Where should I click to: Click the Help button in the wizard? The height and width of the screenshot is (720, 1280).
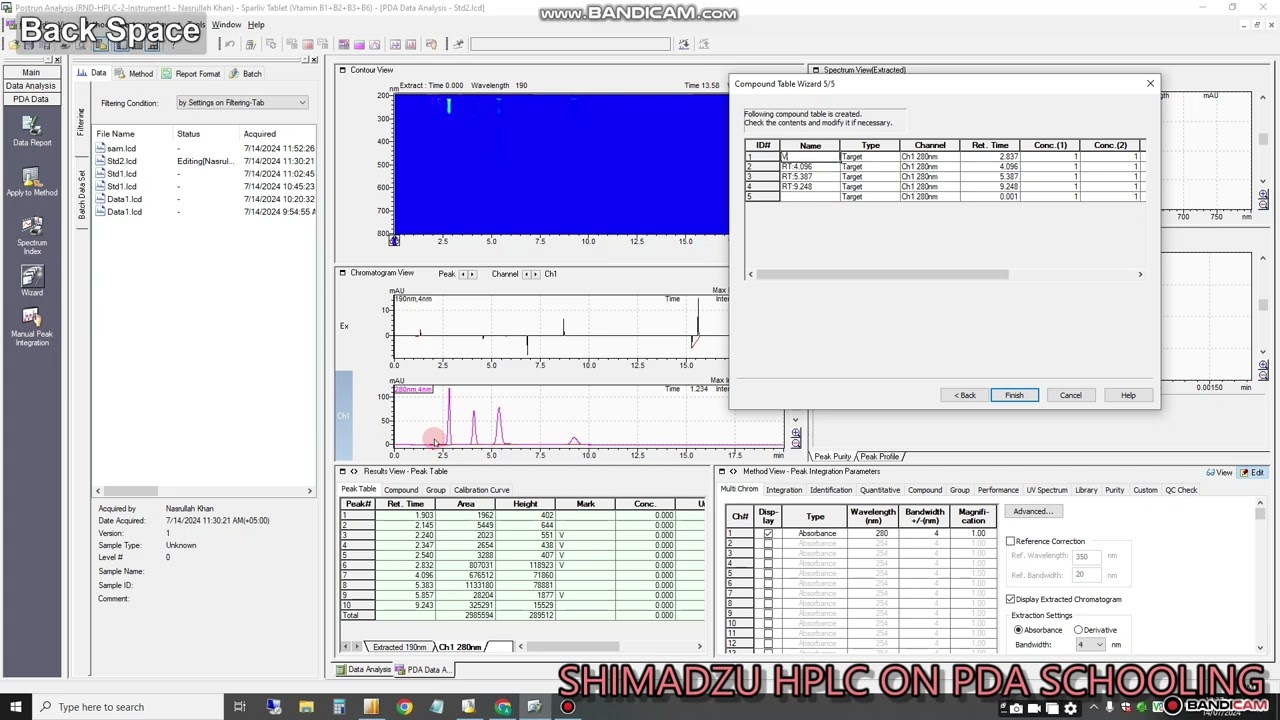[1128, 395]
